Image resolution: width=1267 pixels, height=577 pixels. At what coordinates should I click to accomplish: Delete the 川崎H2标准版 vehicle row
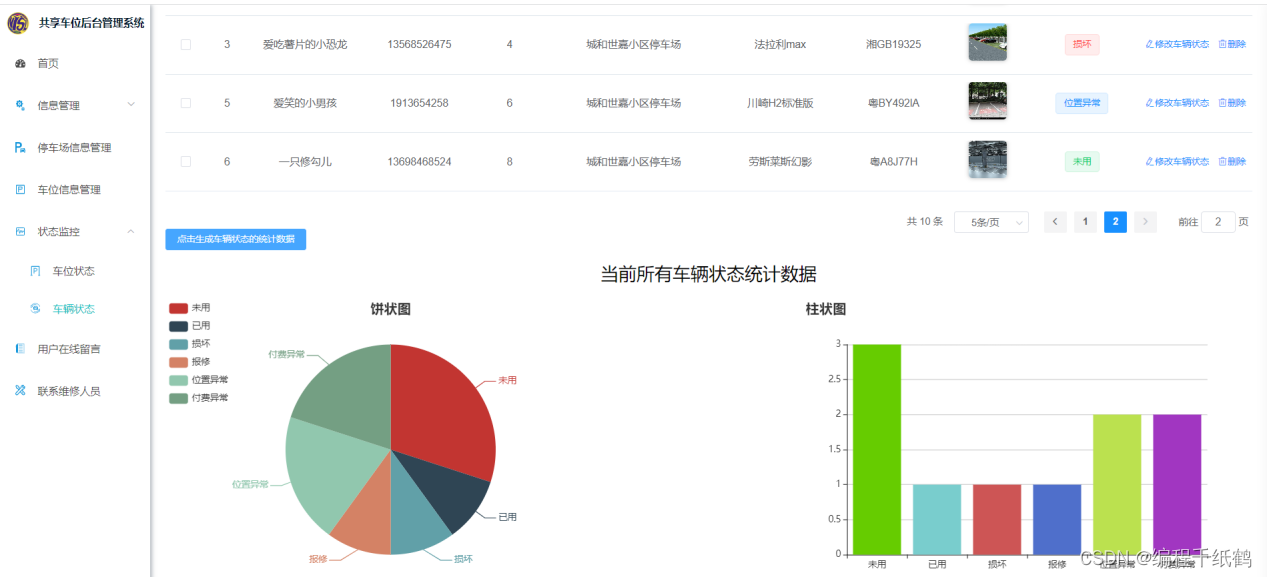[x=1232, y=103]
